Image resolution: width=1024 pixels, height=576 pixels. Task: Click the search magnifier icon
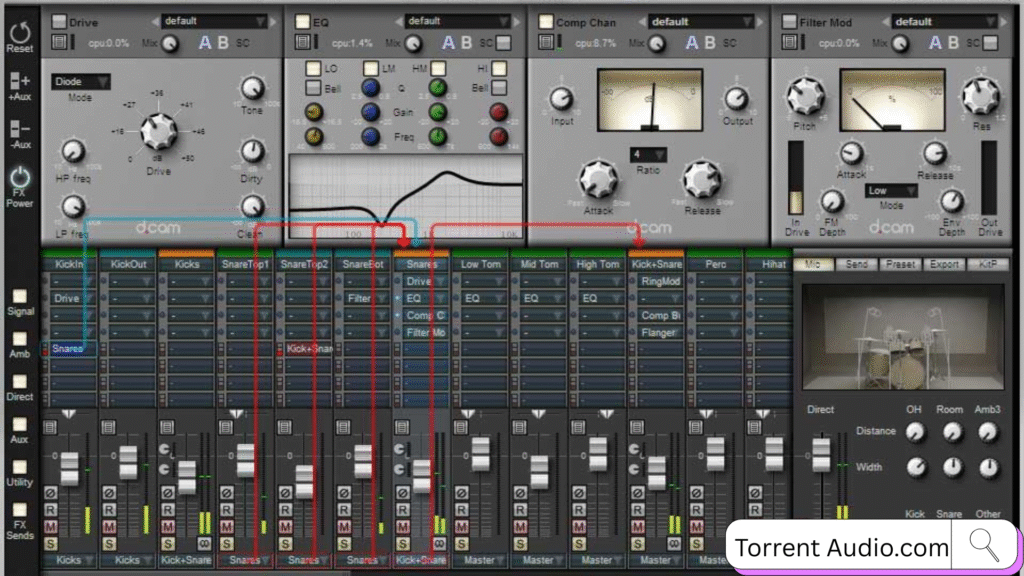click(984, 546)
